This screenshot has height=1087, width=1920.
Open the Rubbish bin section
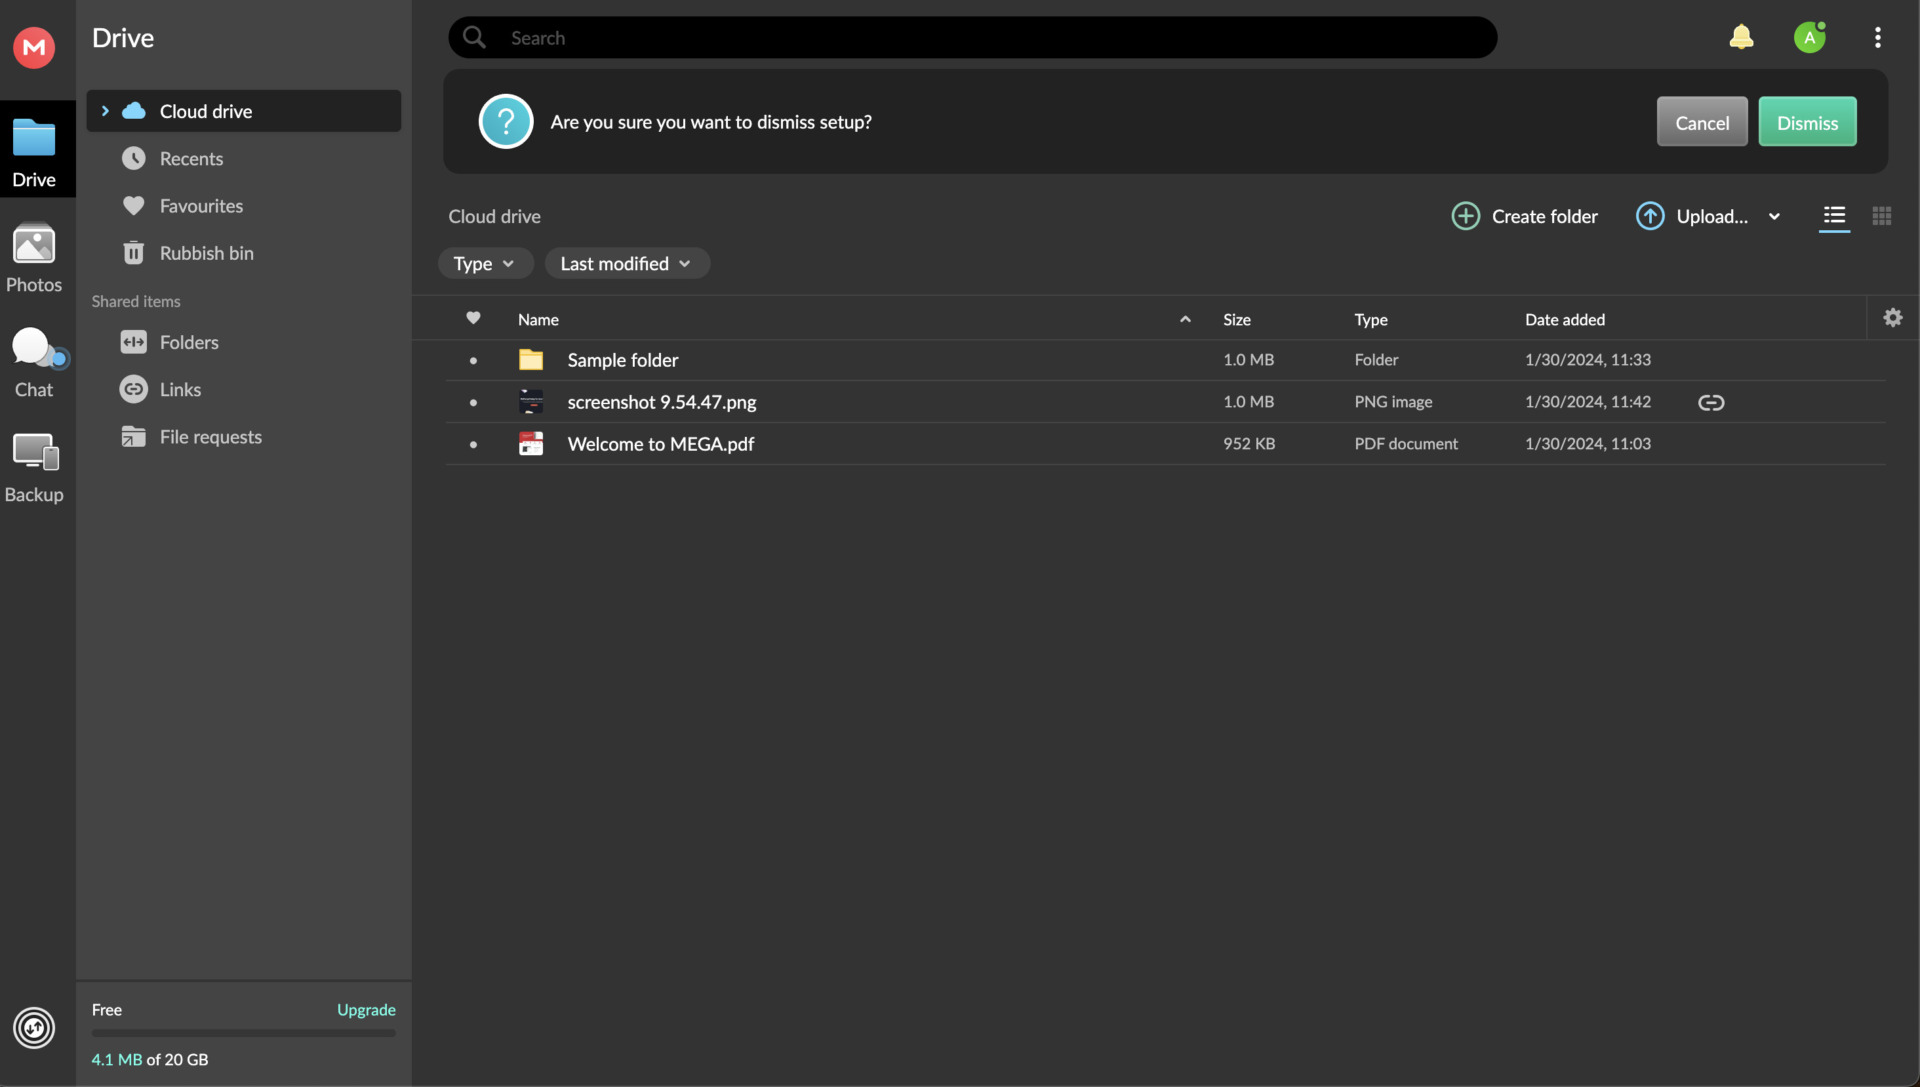[207, 252]
